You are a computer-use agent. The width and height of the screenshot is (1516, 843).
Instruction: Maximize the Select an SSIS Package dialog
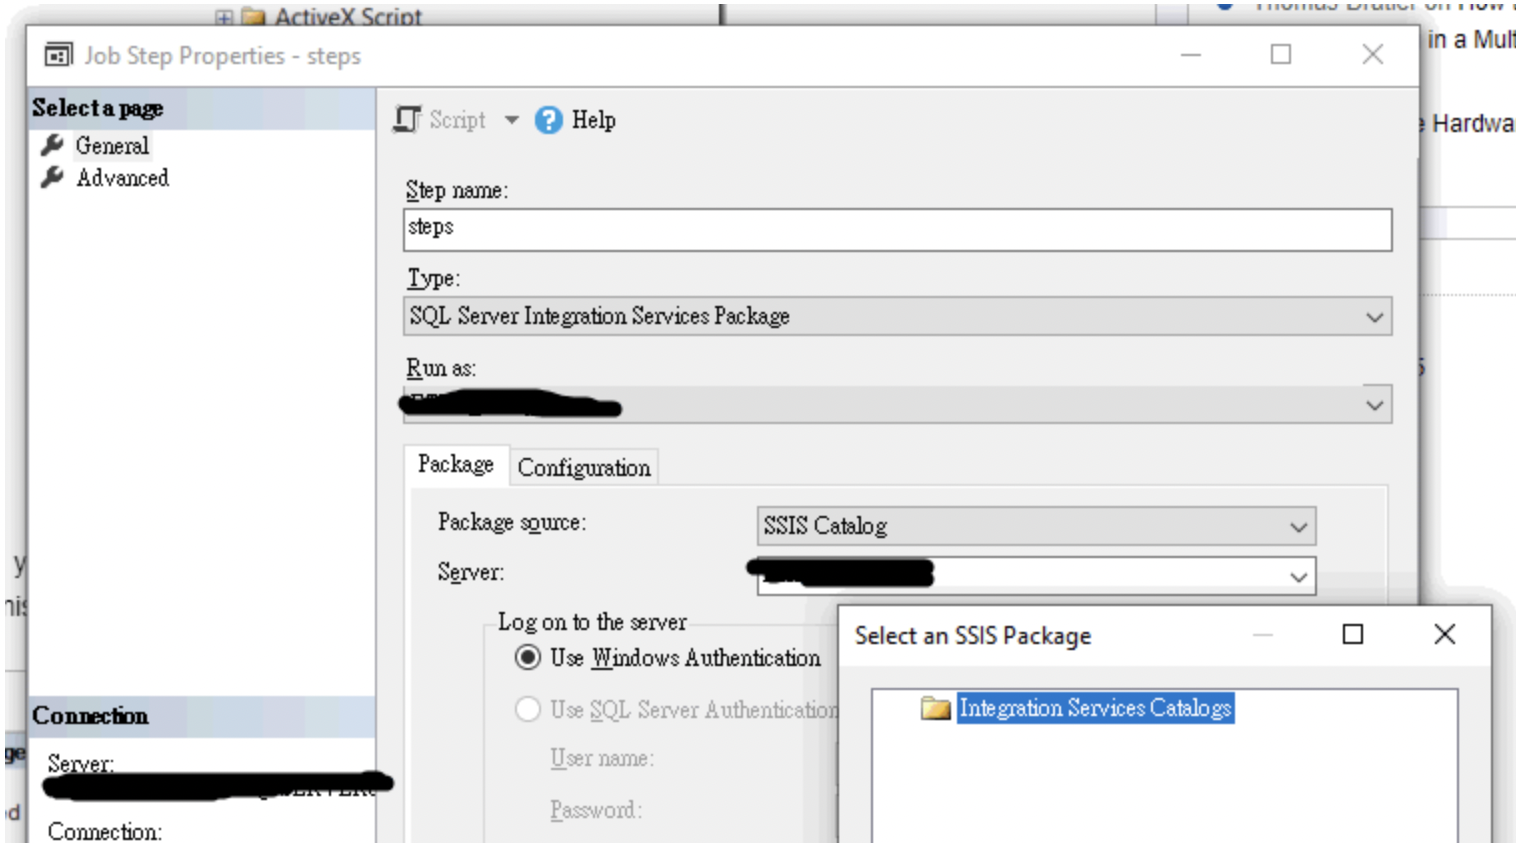point(1352,634)
